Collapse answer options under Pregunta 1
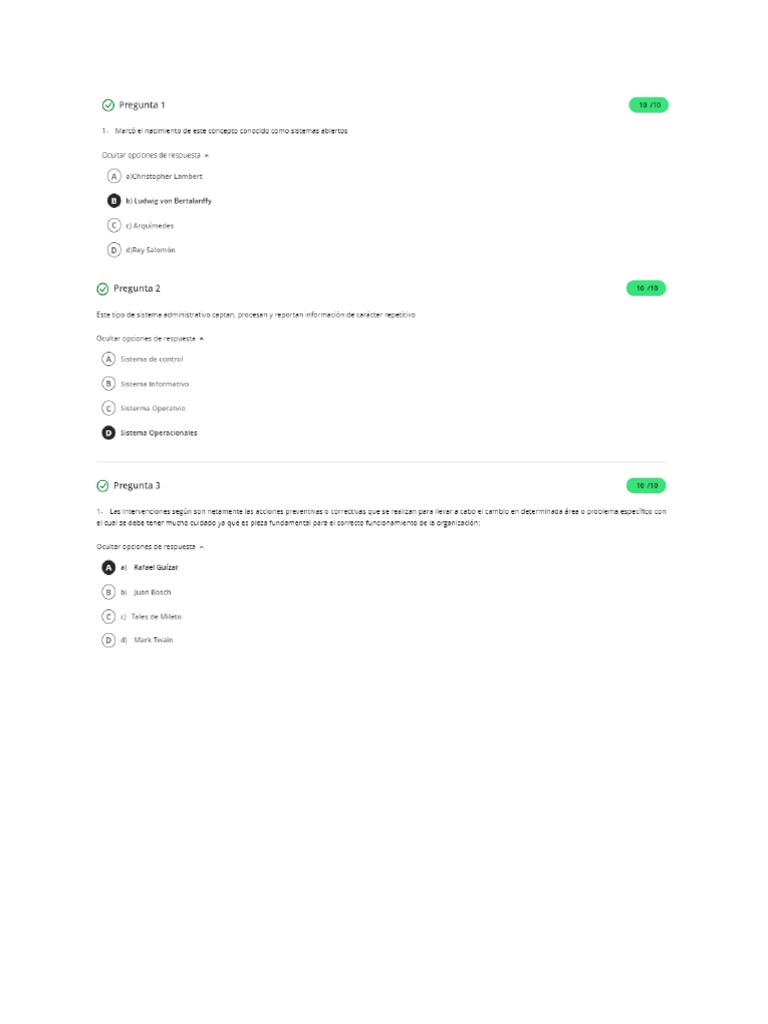The height and width of the screenshot is (1024, 768). click(155, 155)
